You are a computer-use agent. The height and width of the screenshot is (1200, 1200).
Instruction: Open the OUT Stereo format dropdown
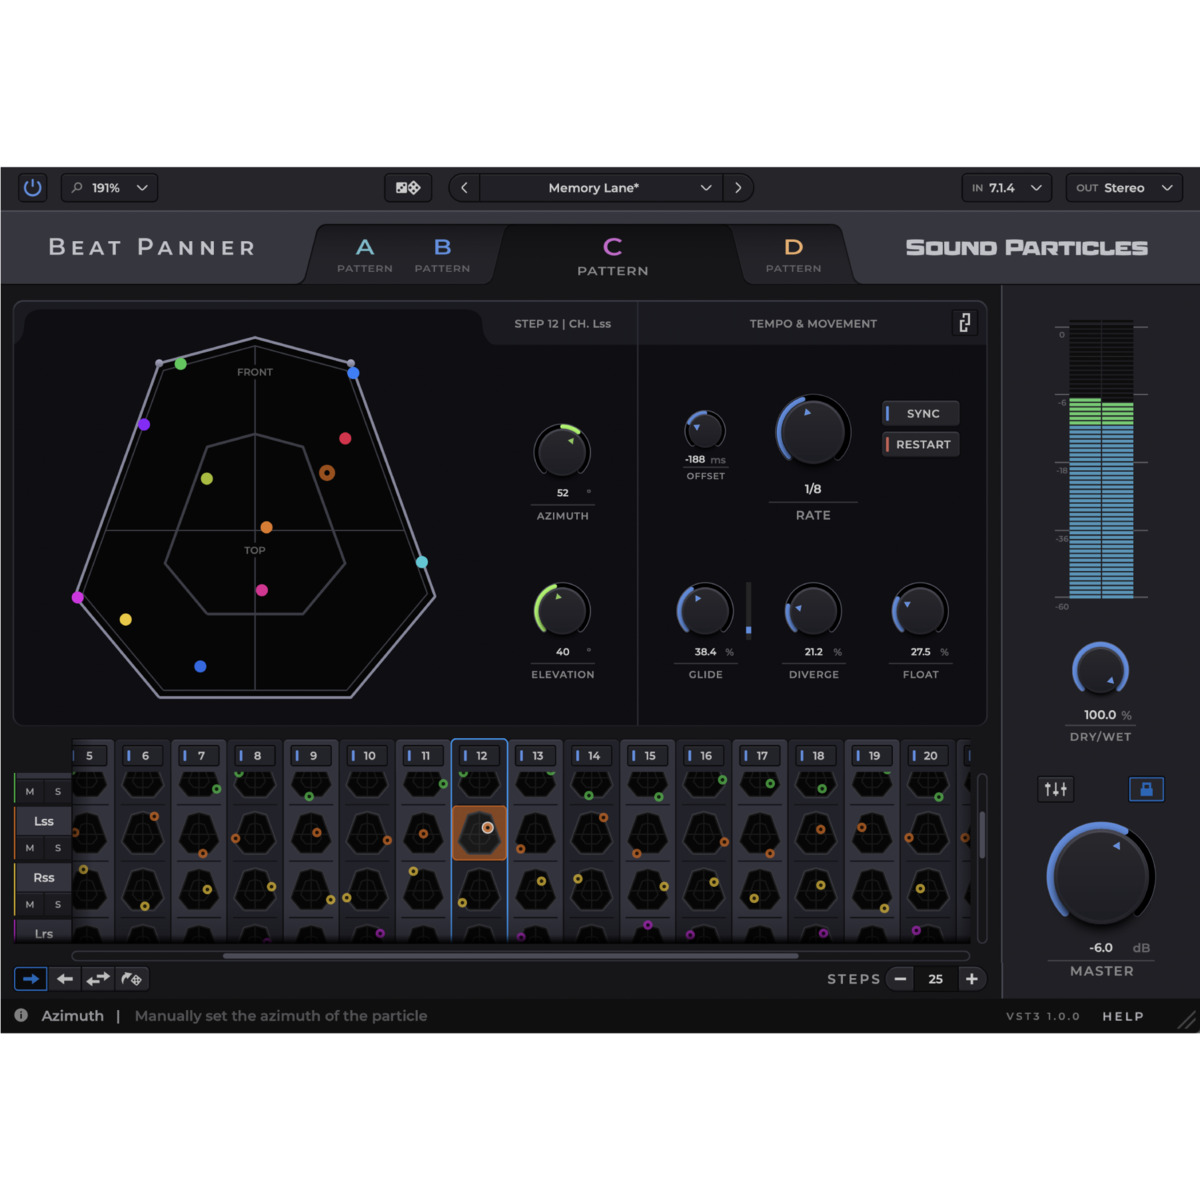[x=1124, y=187]
